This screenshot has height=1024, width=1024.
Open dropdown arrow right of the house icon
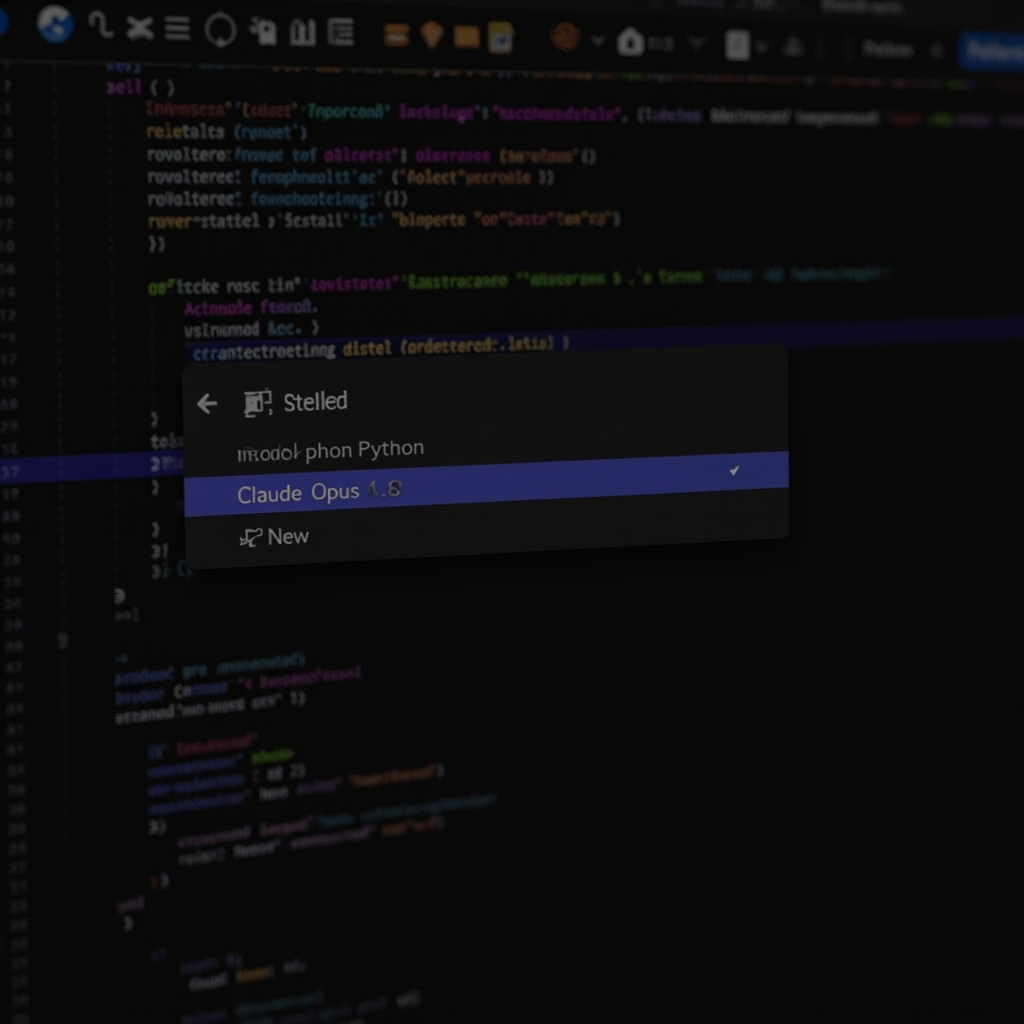[x=697, y=44]
